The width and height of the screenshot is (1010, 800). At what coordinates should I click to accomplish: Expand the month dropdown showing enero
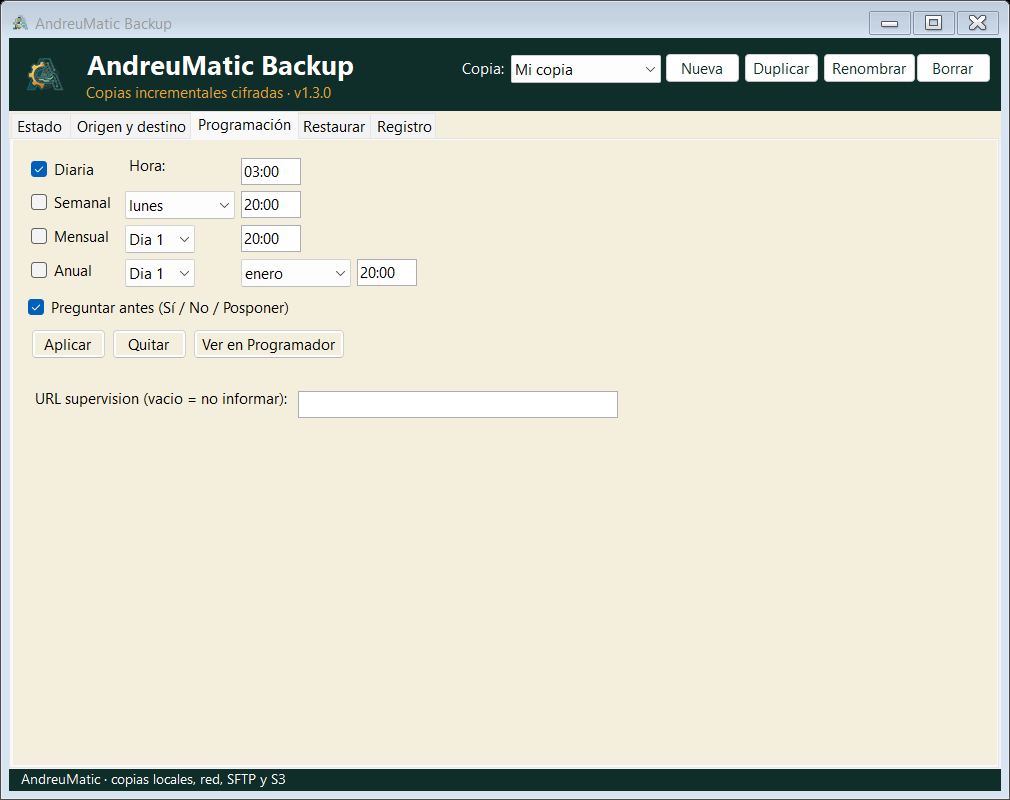click(x=296, y=273)
